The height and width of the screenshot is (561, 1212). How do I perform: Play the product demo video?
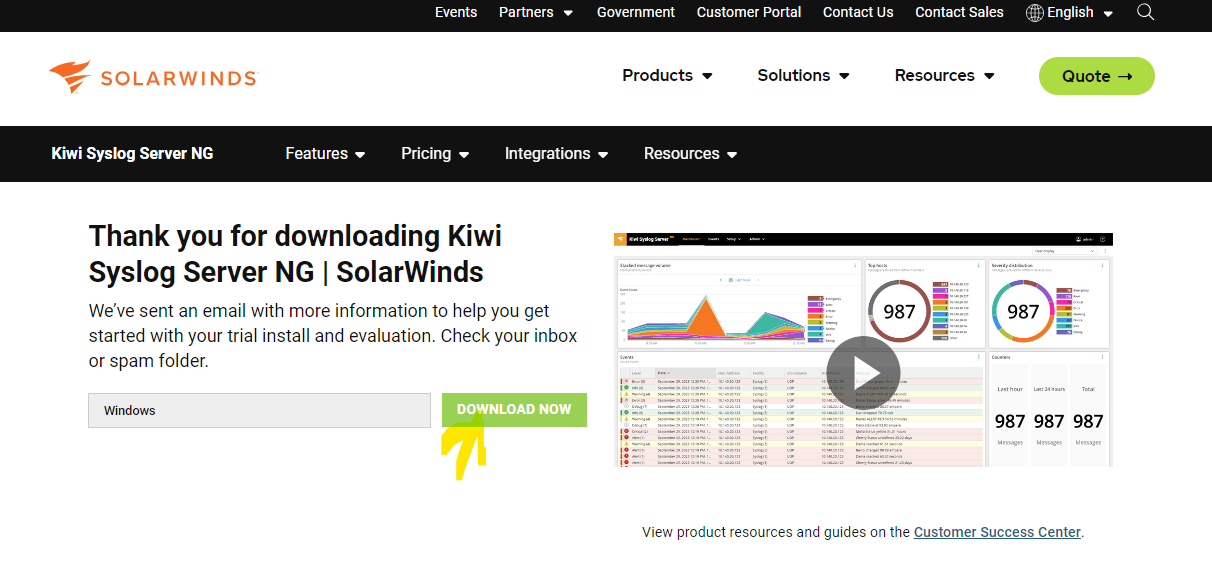pos(863,371)
